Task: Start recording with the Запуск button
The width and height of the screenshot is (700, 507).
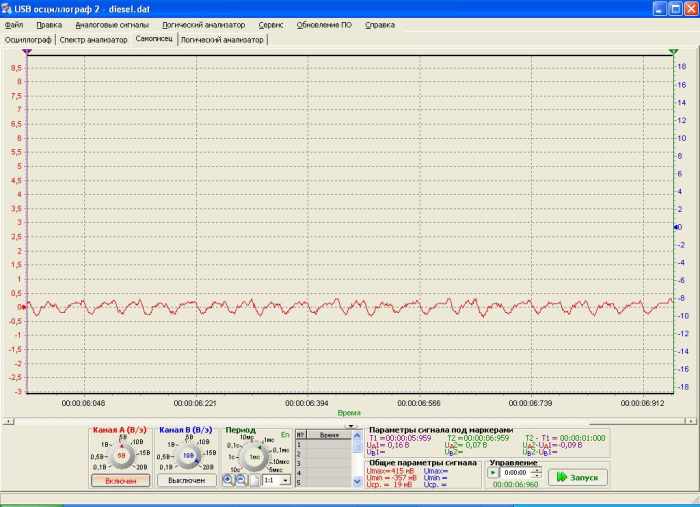Action: pyautogui.click(x=578, y=477)
